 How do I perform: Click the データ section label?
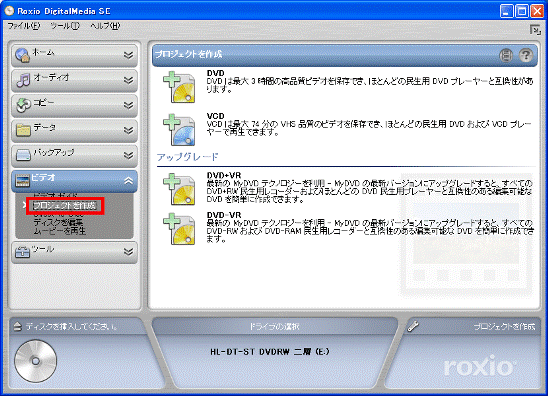click(45, 128)
